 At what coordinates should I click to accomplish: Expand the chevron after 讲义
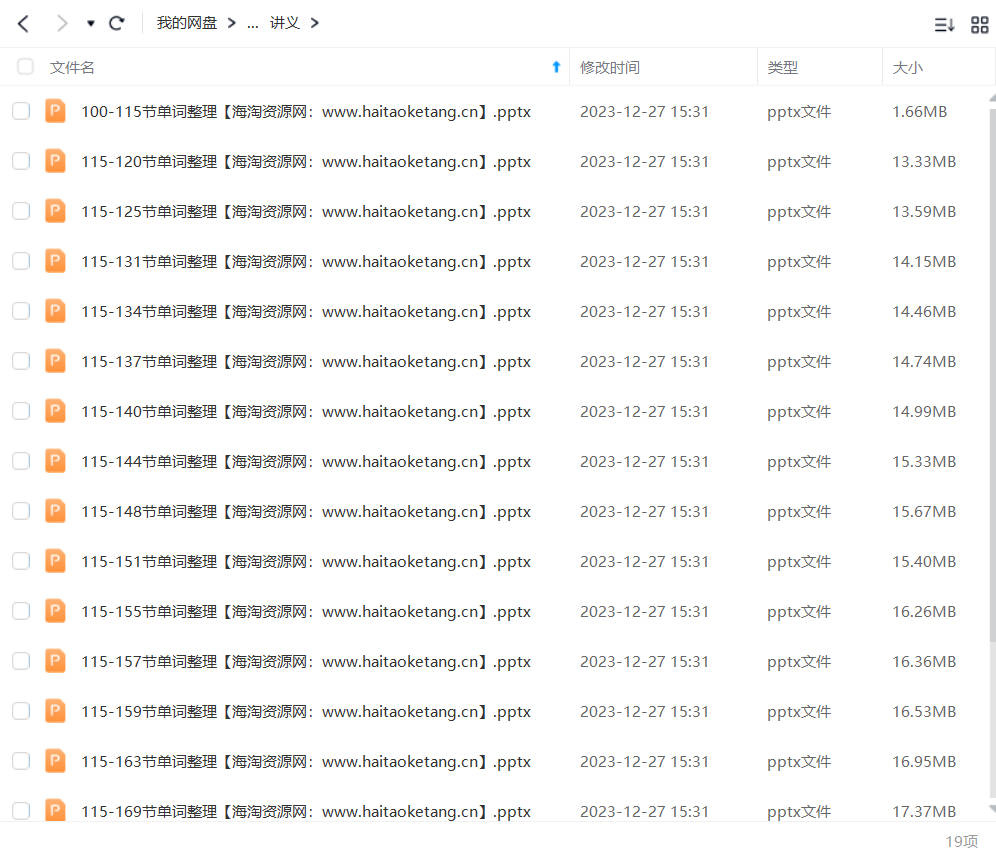pos(314,23)
